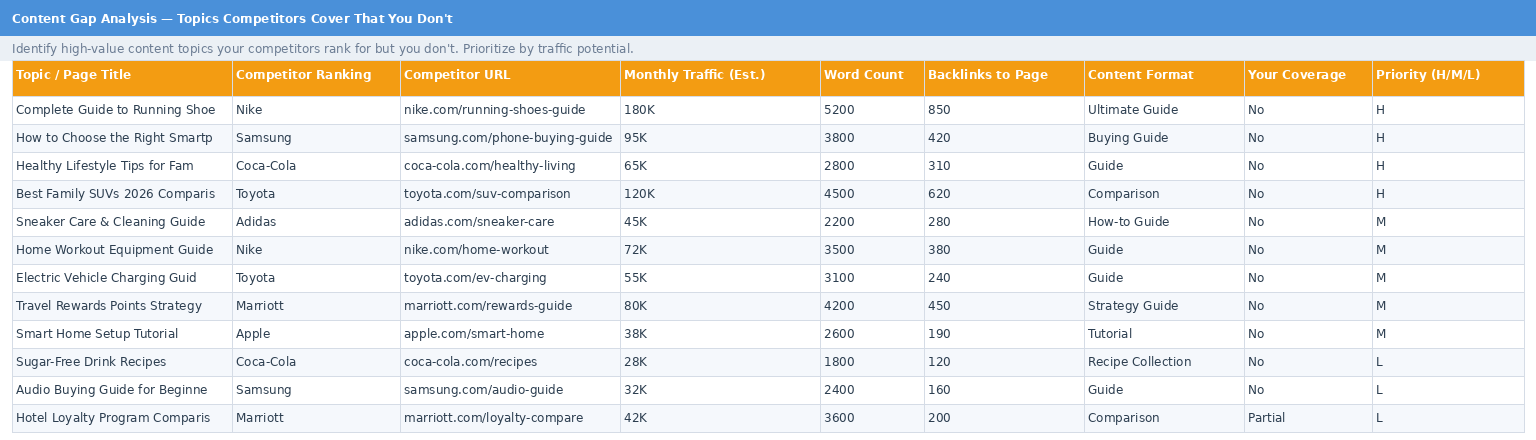Select the samsung.com/audio-guide URL cell
This screenshot has height=440, width=1536.
(510, 390)
